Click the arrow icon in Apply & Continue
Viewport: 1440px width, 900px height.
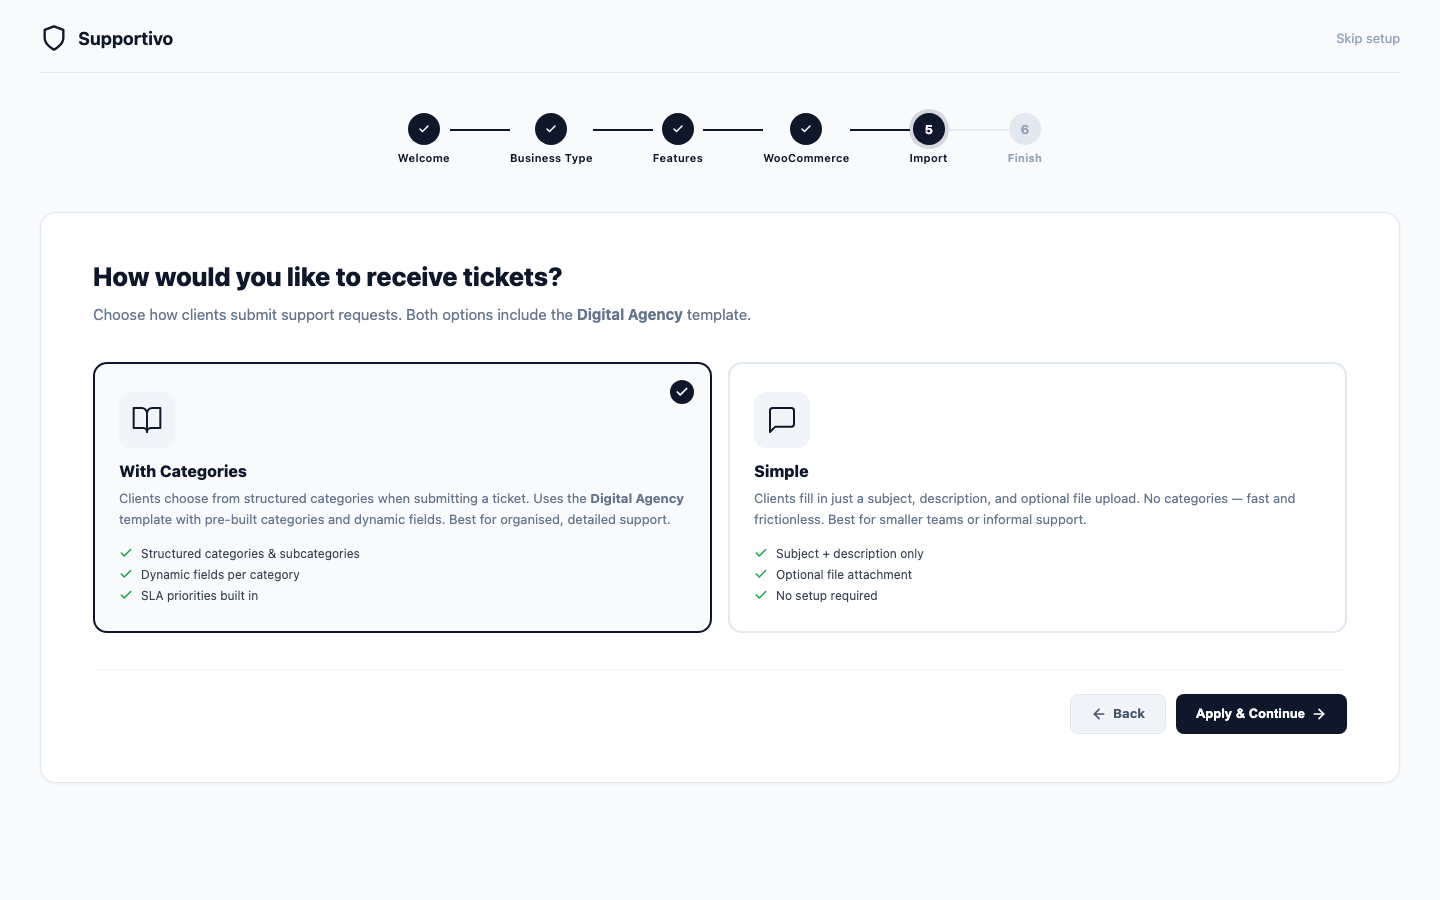click(1319, 714)
